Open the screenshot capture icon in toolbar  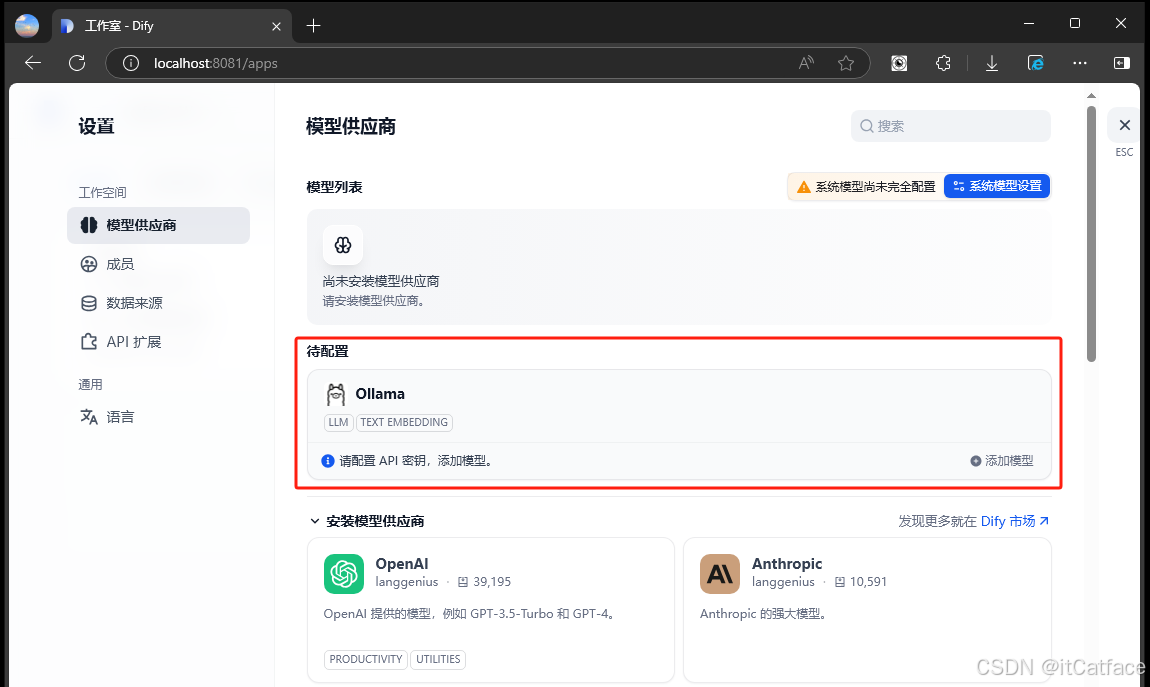point(899,63)
